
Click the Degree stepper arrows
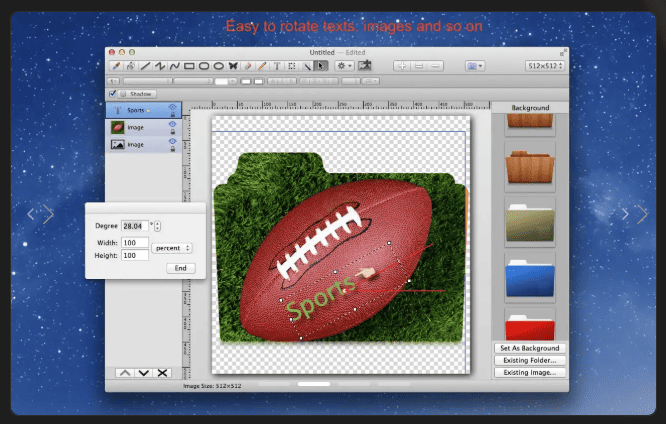tap(158, 226)
